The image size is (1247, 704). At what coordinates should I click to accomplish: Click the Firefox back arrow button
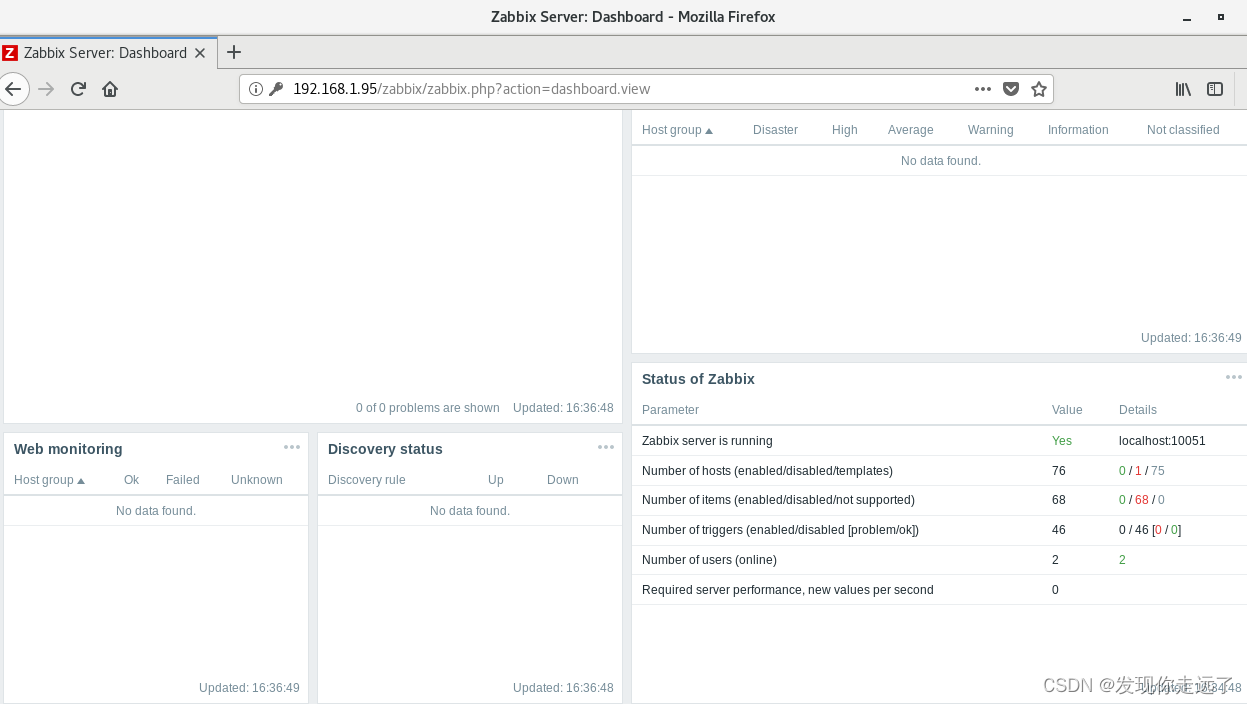coord(12,89)
